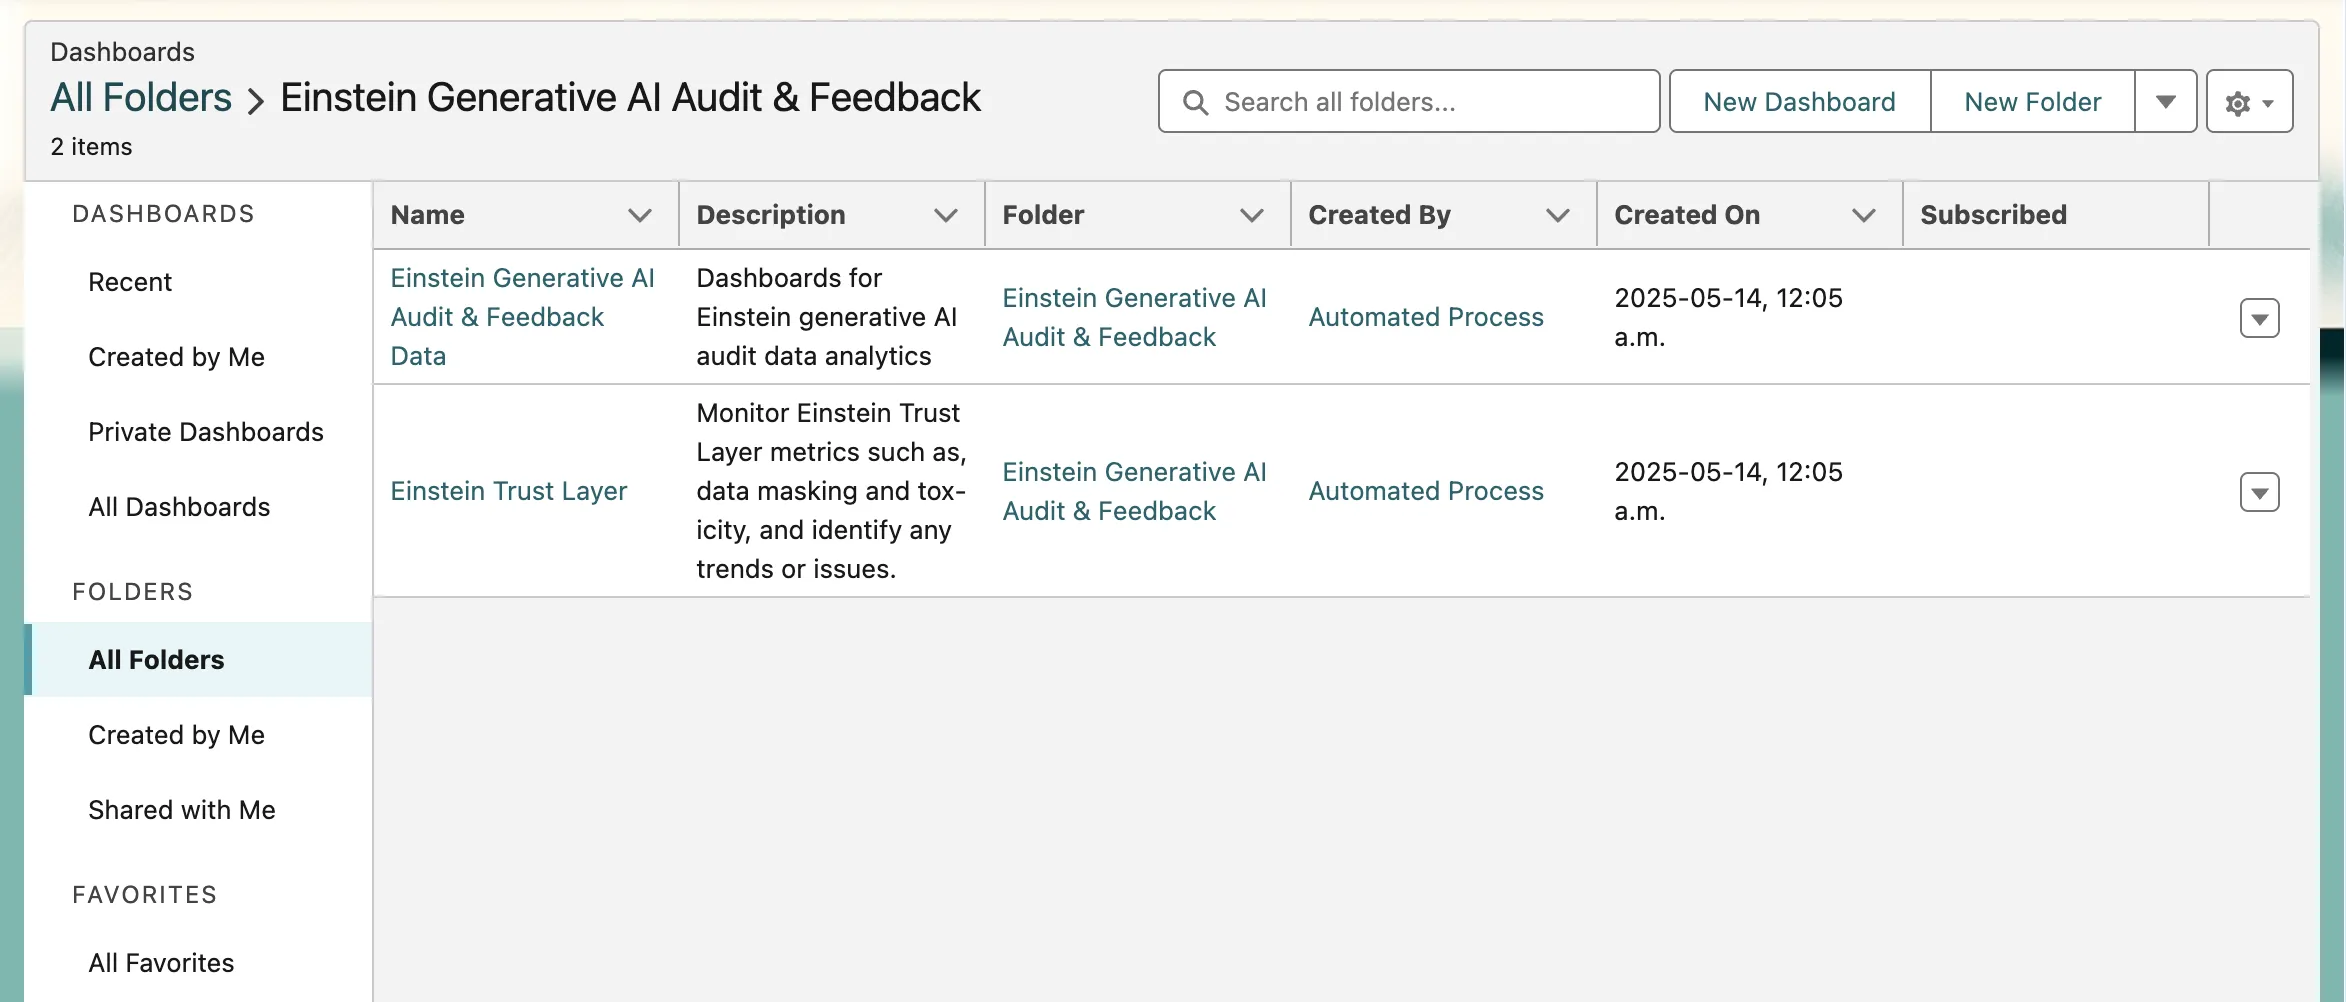
Task: Open Created By column chevron menu
Action: tap(1558, 215)
